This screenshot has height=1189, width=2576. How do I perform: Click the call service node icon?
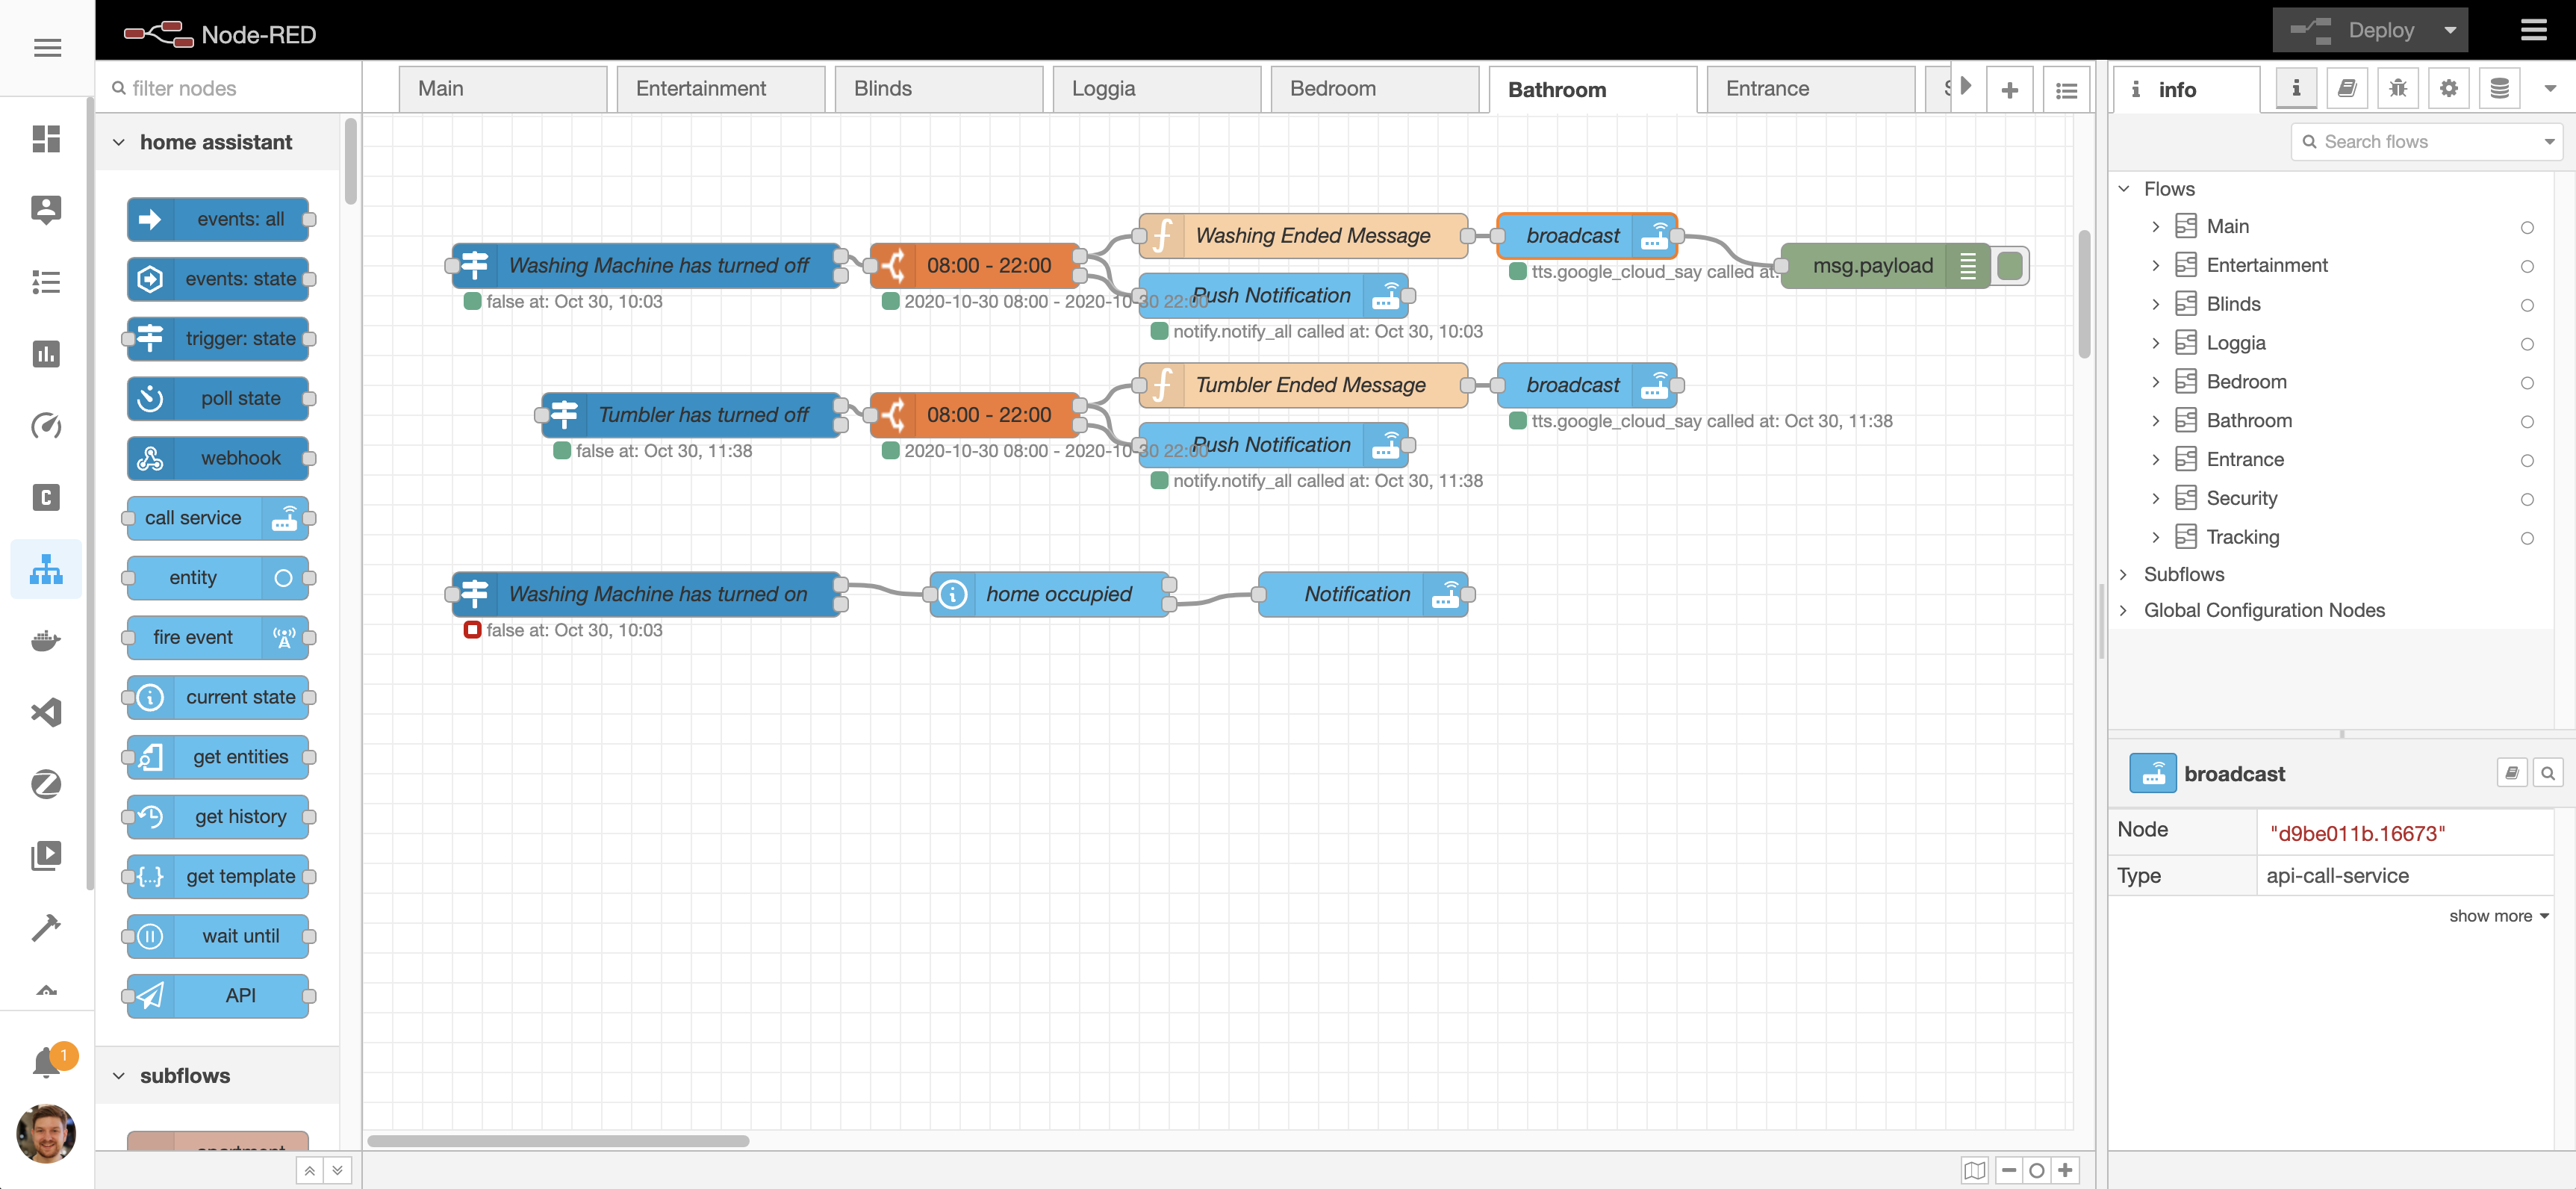click(x=281, y=519)
